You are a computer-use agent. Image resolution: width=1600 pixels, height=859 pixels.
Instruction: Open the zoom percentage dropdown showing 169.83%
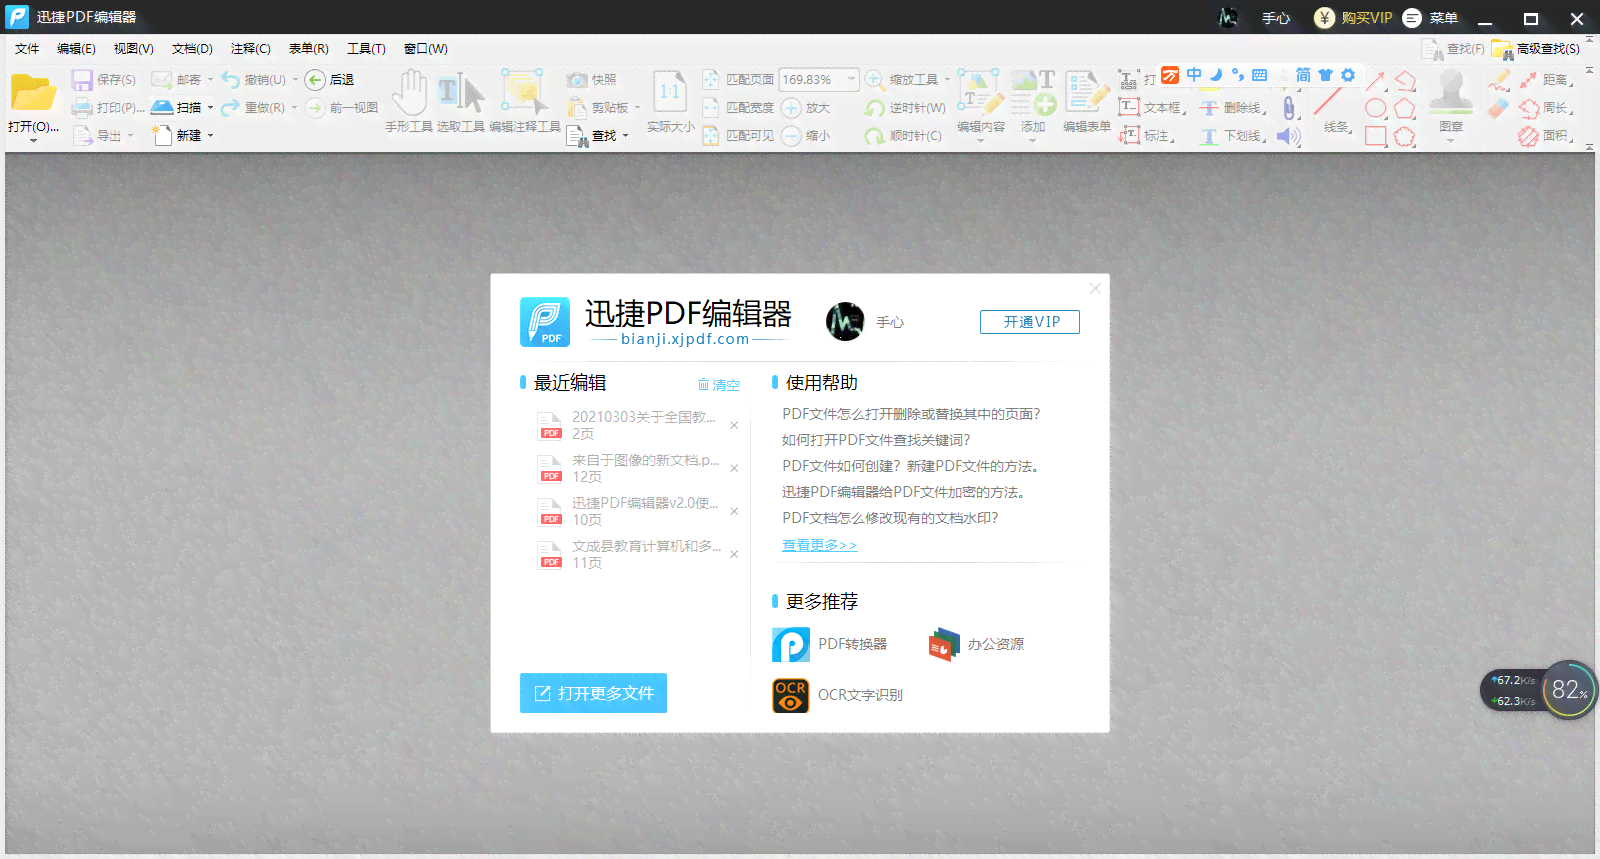coord(851,79)
